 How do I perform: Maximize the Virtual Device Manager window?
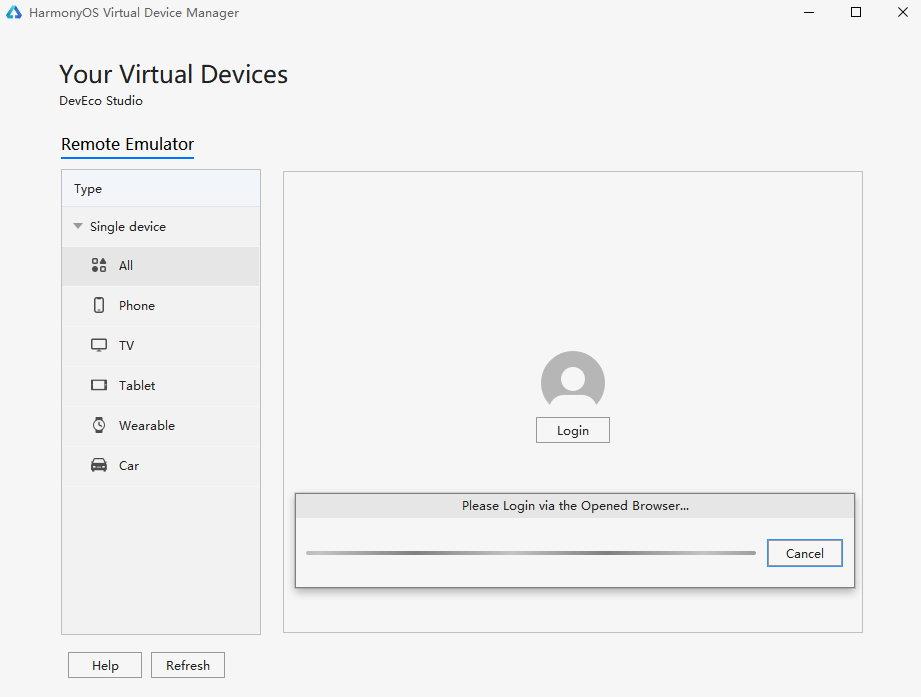856,12
